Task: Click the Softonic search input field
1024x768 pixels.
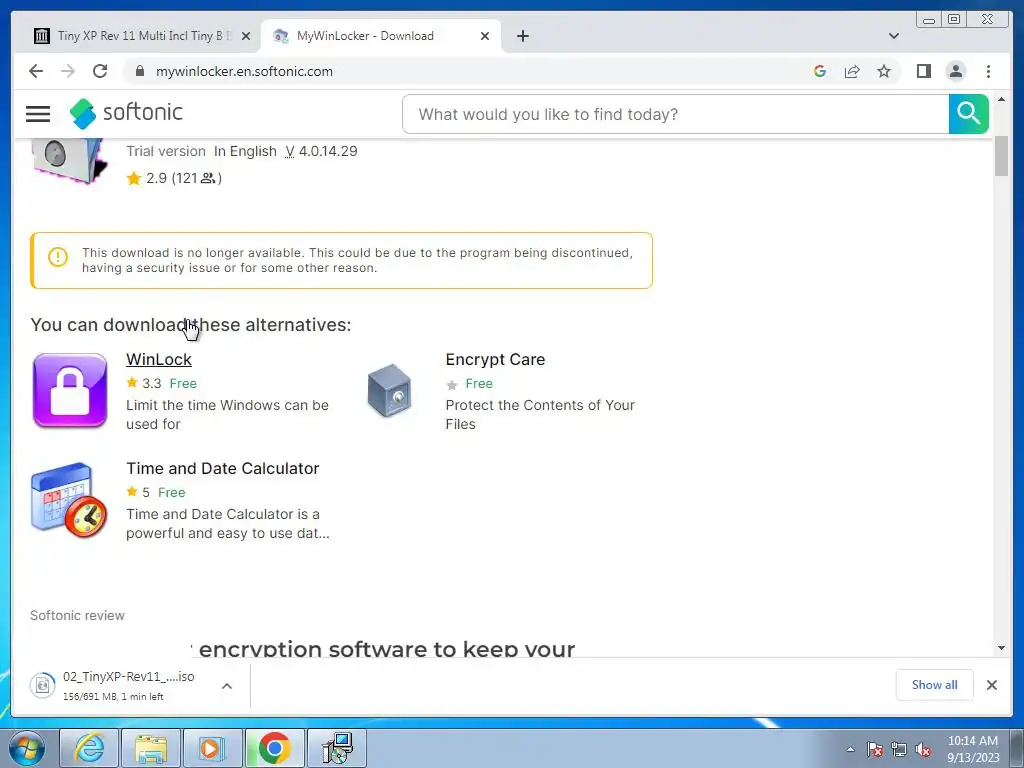Action: (x=676, y=114)
